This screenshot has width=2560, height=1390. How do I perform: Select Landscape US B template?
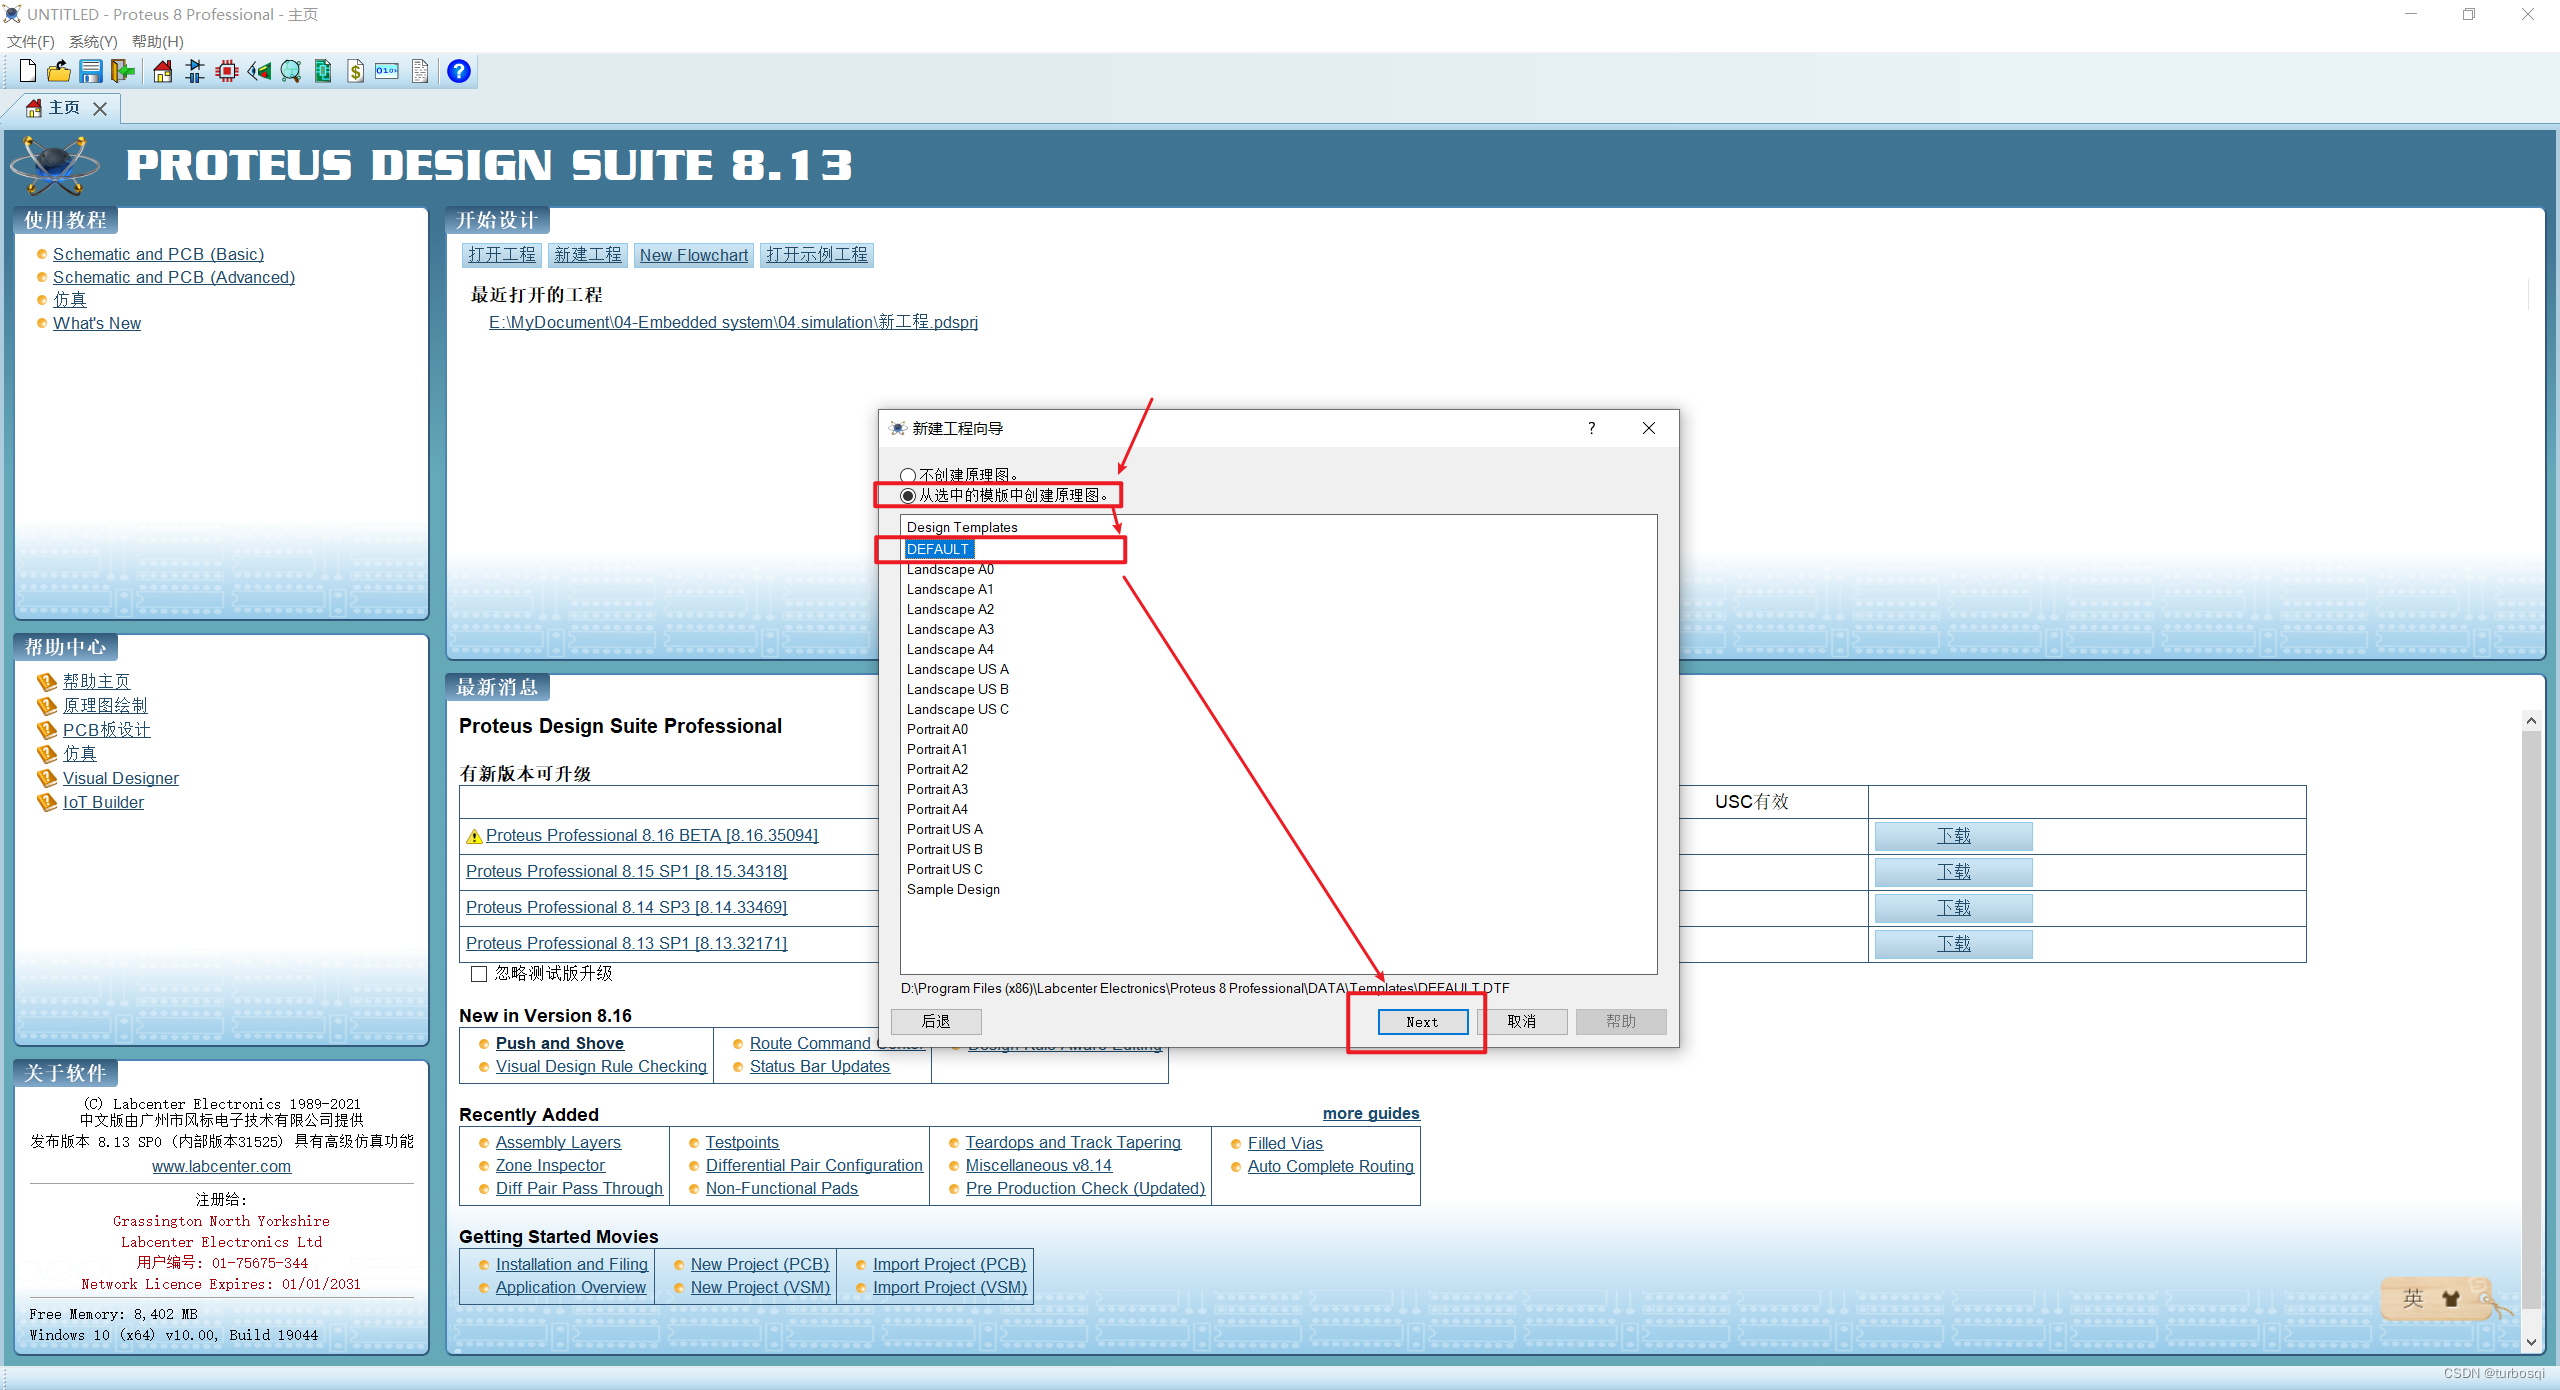tap(957, 689)
